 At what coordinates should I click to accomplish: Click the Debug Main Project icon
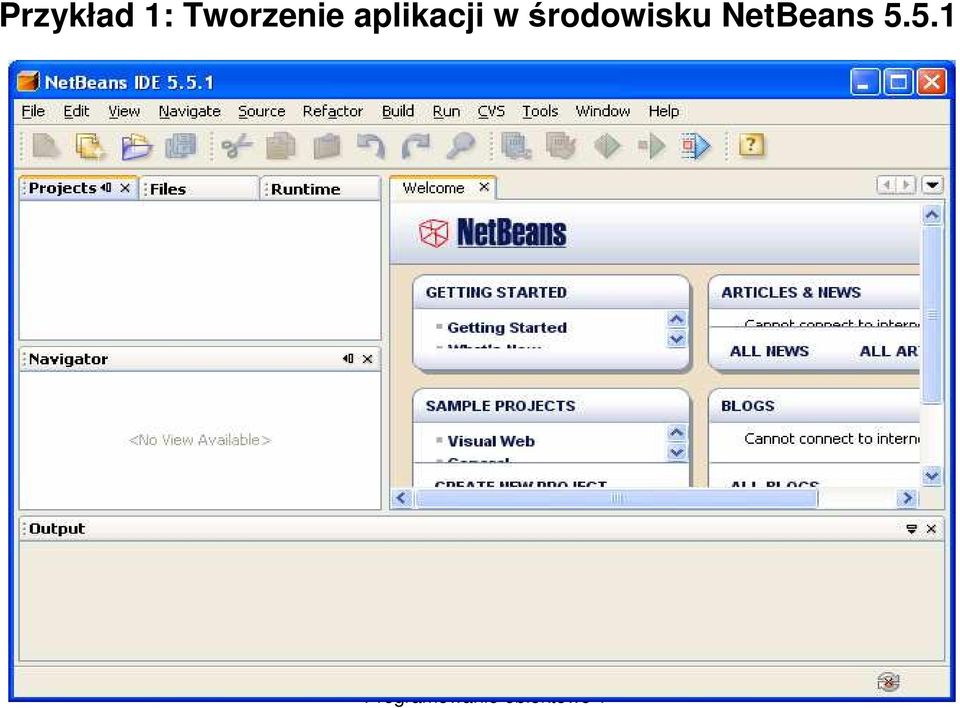tap(651, 147)
